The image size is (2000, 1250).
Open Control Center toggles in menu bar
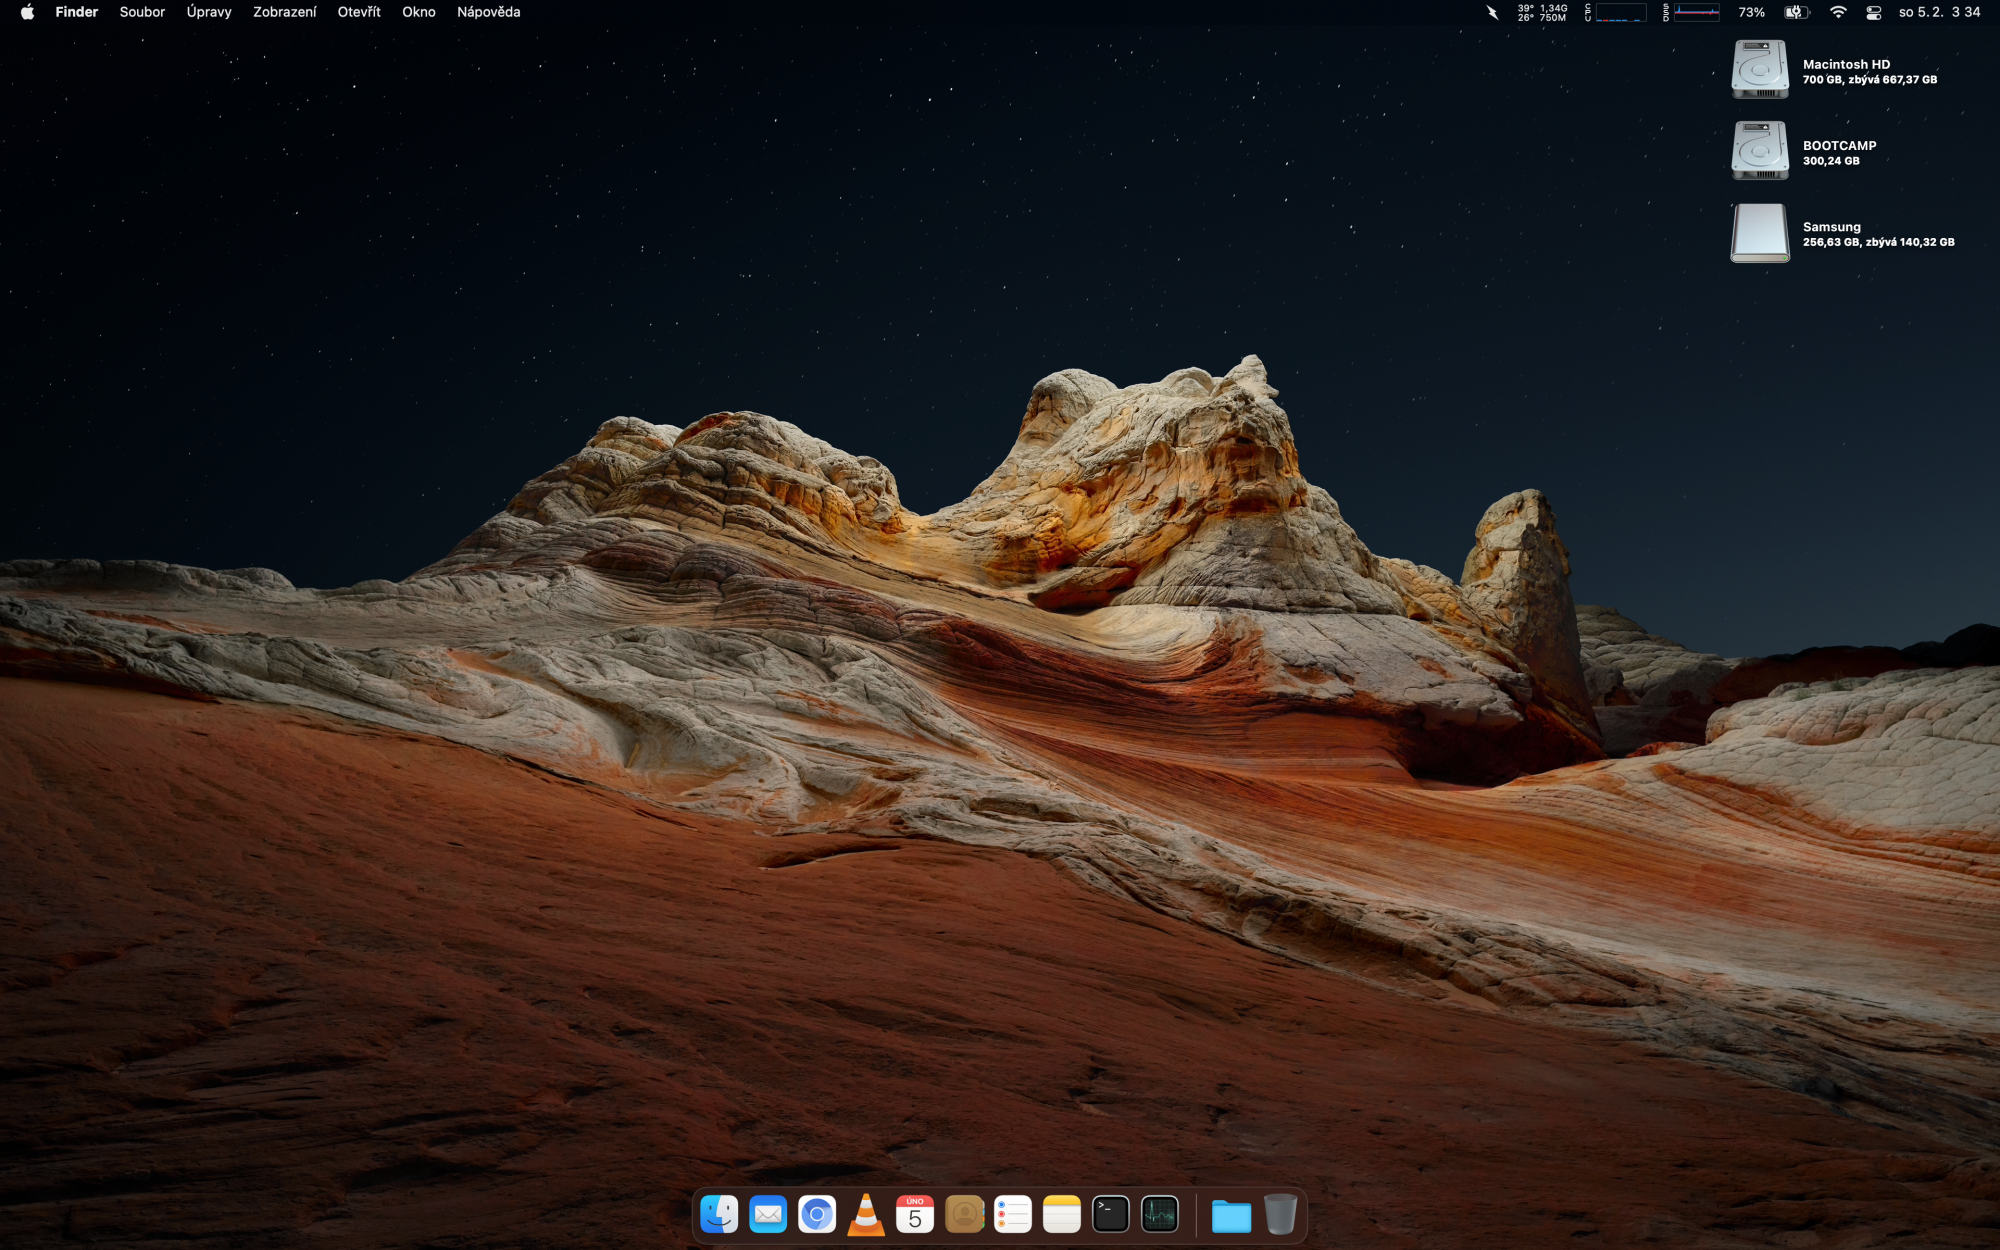pyautogui.click(x=1874, y=12)
